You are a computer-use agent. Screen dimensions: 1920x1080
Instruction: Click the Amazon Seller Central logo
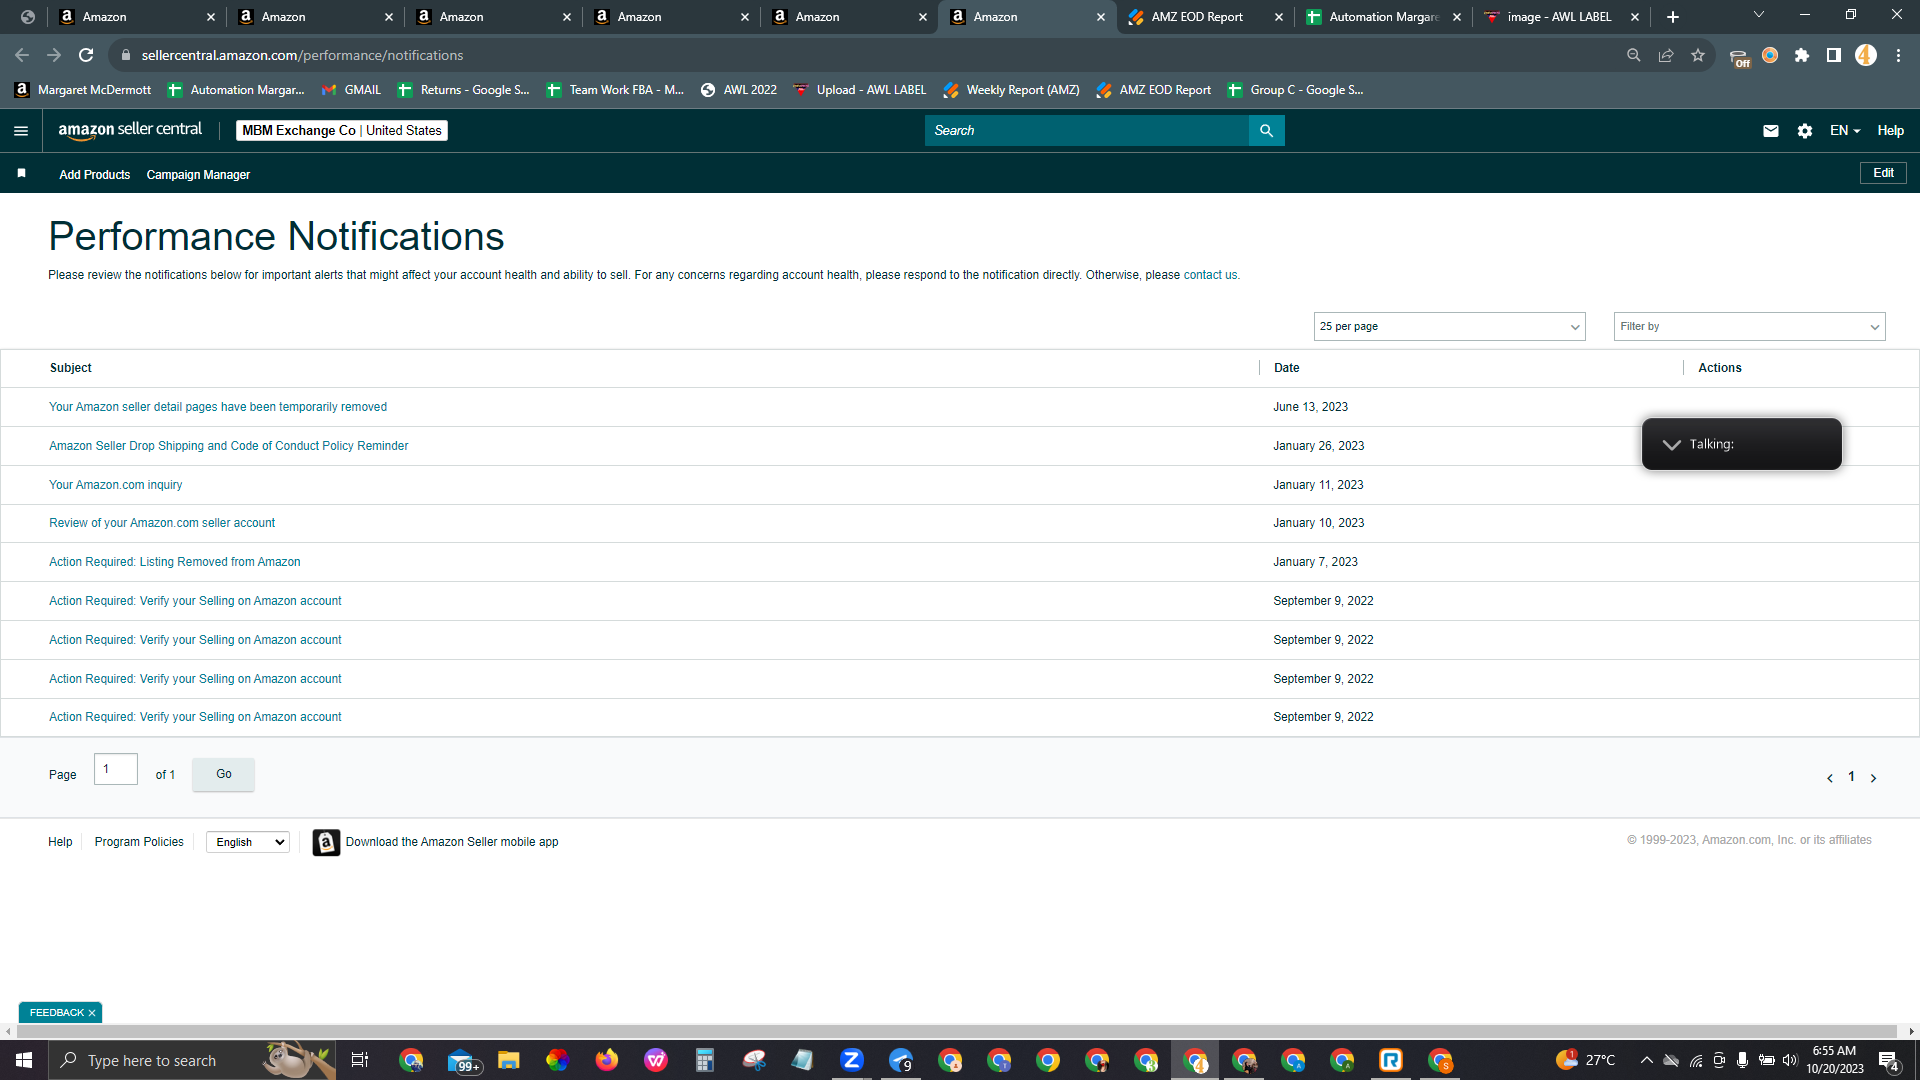130,130
